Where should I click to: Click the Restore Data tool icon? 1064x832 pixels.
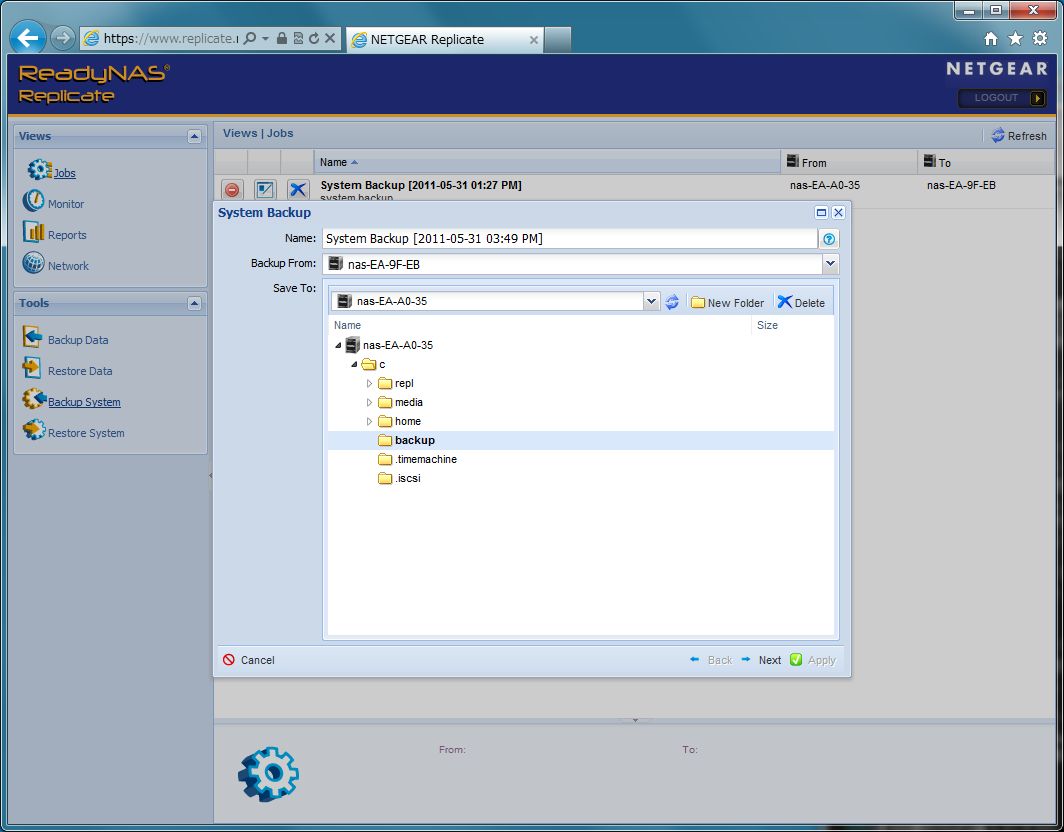[33, 369]
